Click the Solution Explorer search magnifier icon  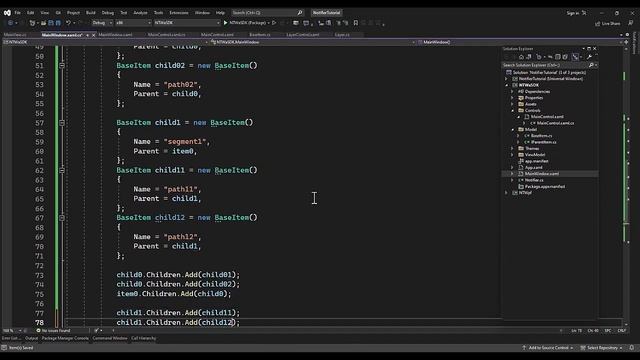(591, 65)
